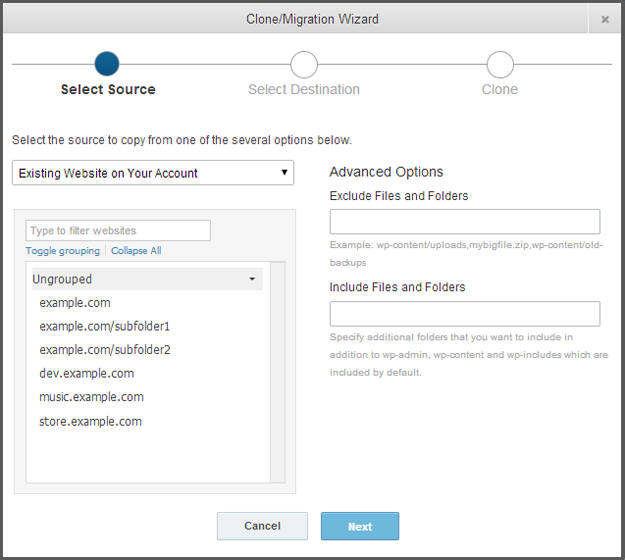
Task: Open the Existing Website on Your Account dropdown
Action: click(153, 173)
